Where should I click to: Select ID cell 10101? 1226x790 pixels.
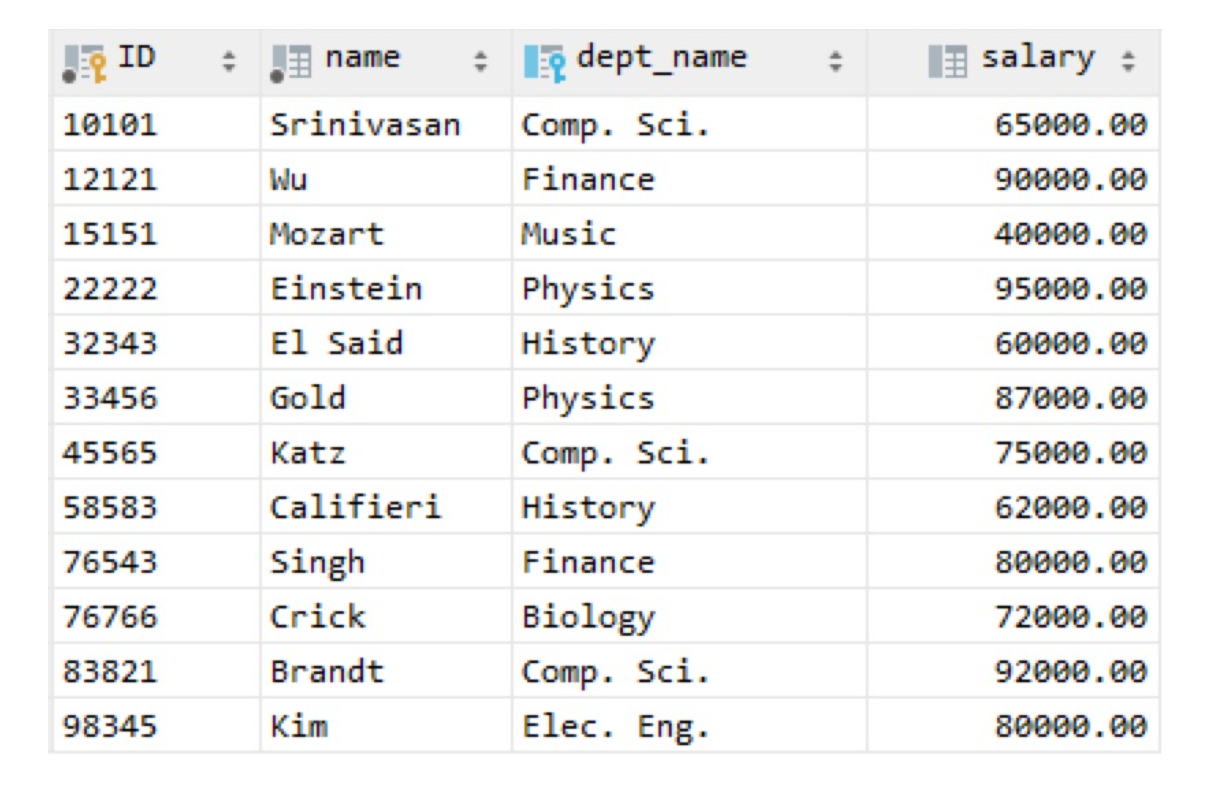point(155,124)
